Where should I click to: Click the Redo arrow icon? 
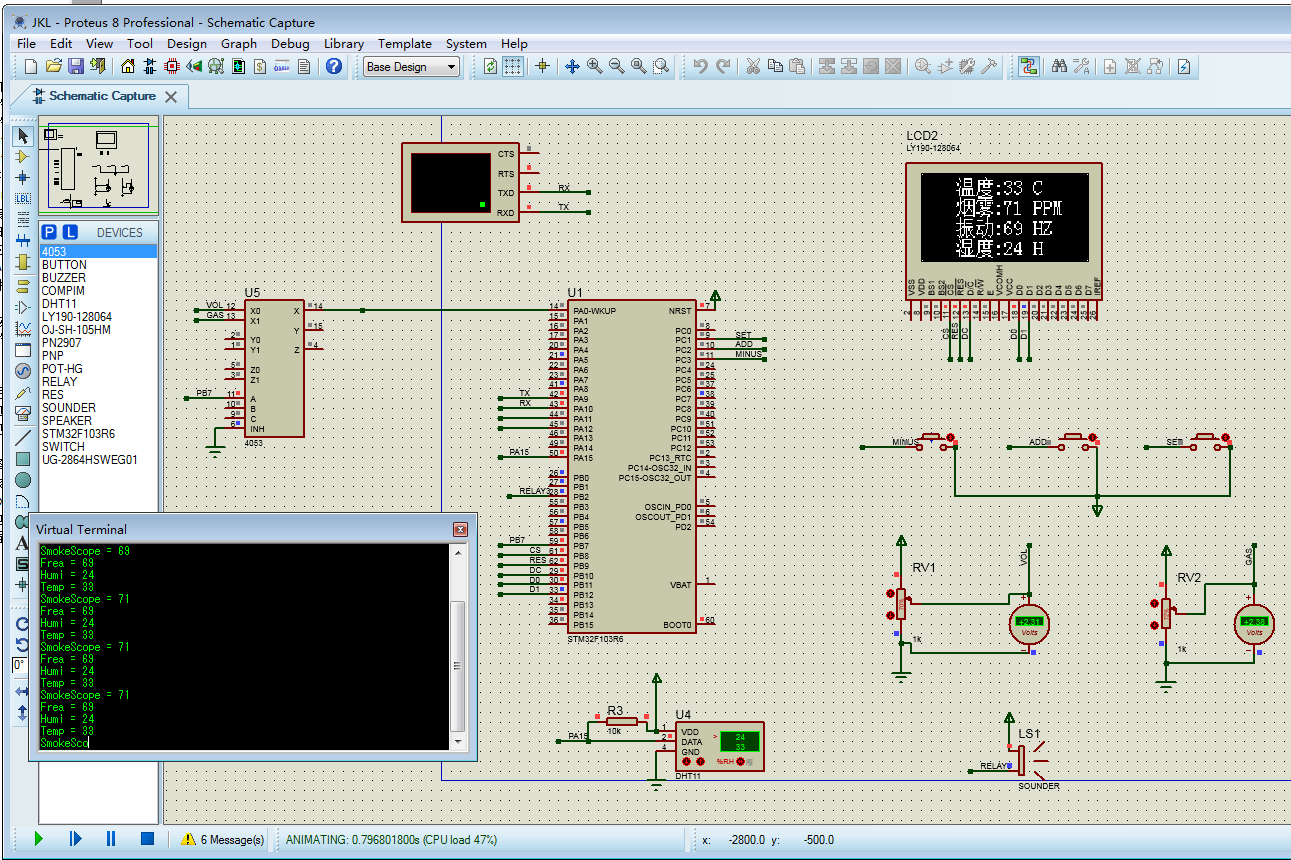pos(723,66)
